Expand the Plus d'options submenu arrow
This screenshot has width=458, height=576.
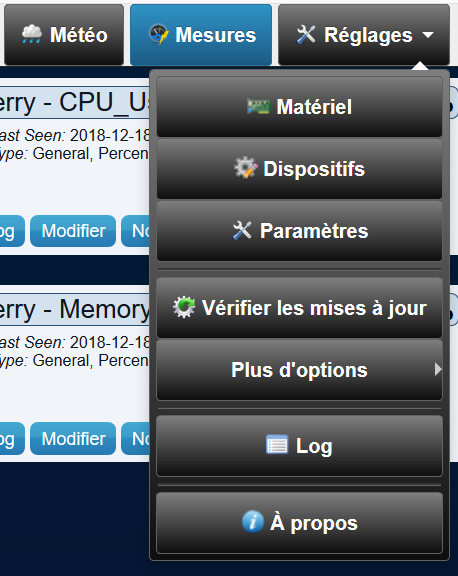pos(437,369)
